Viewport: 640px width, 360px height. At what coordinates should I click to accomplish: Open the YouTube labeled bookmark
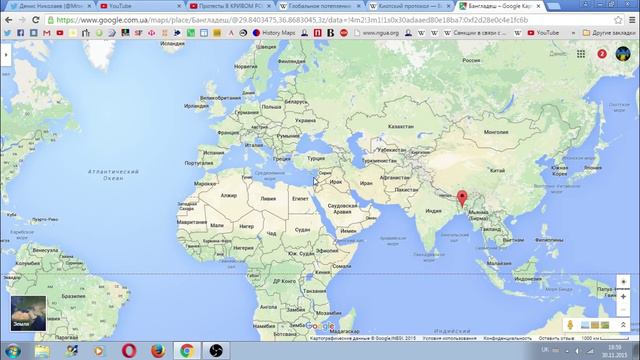[x=543, y=33]
